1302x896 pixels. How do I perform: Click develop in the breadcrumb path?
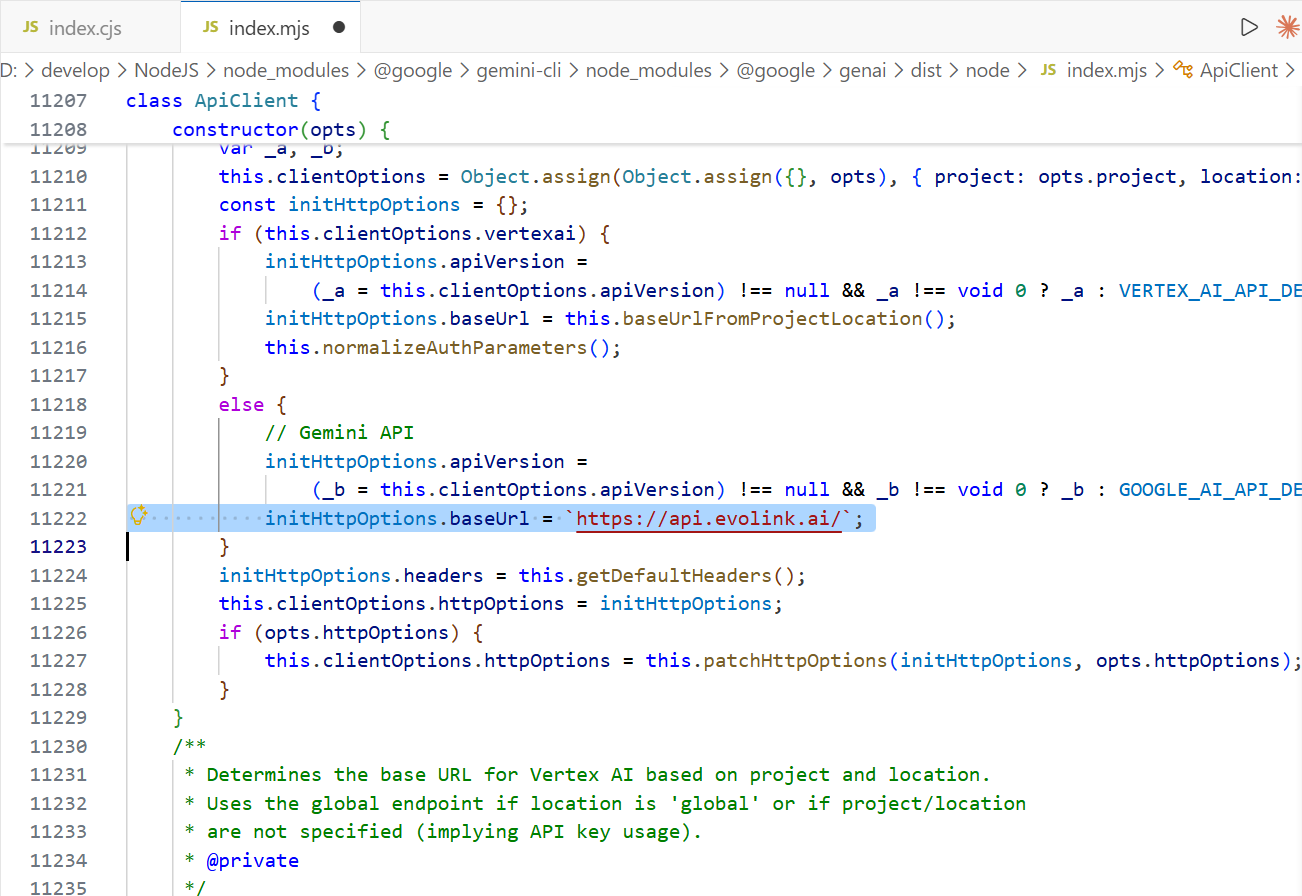[76, 70]
